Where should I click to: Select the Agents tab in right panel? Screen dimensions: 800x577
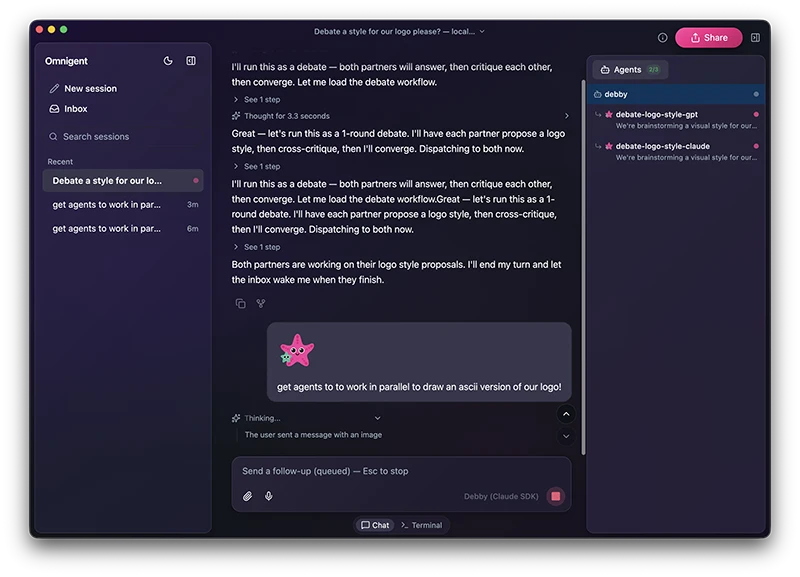630,69
